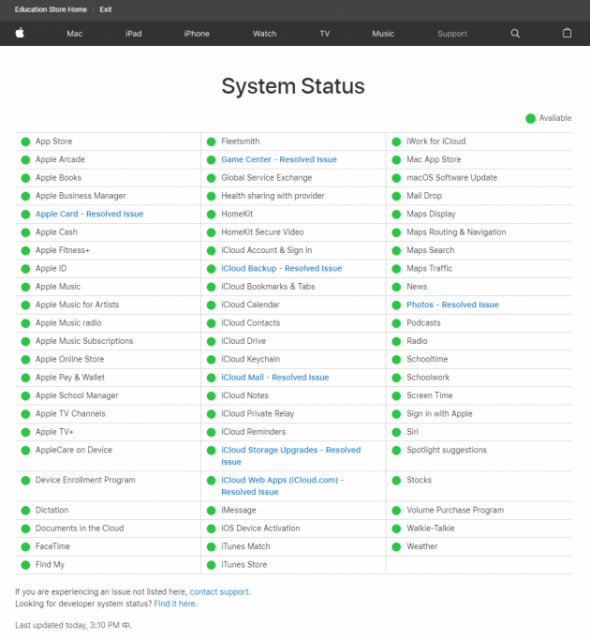Click the Documents in the Cloud entry

(x=80, y=528)
